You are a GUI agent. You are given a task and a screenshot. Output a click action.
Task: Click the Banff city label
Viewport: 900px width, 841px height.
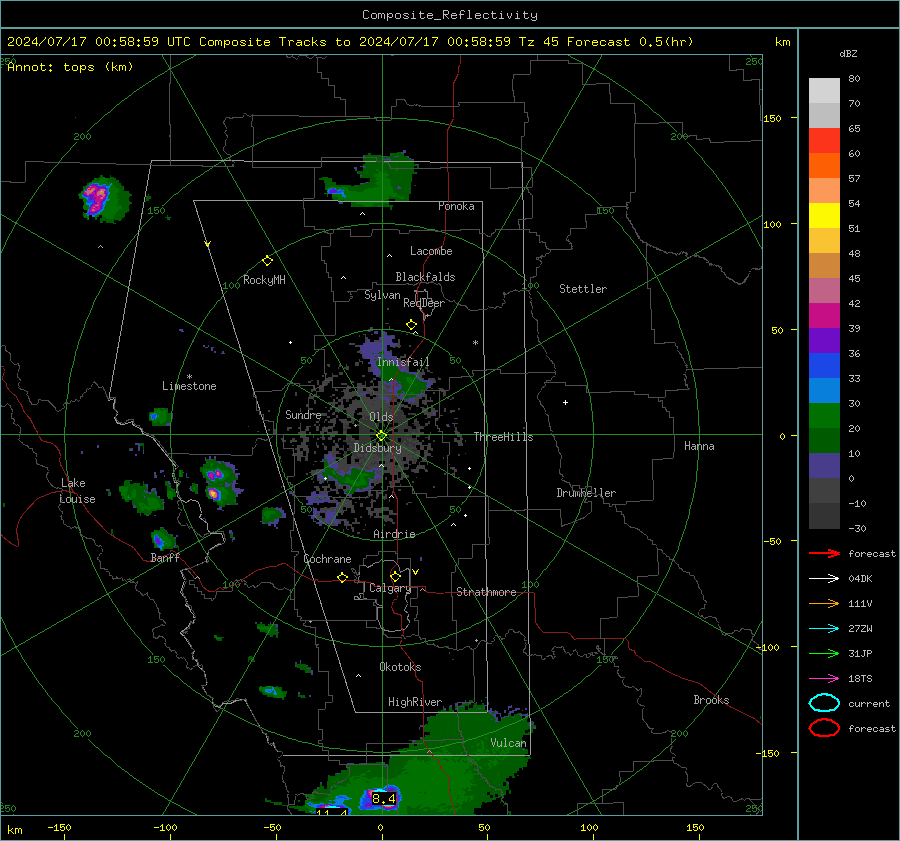[165, 558]
